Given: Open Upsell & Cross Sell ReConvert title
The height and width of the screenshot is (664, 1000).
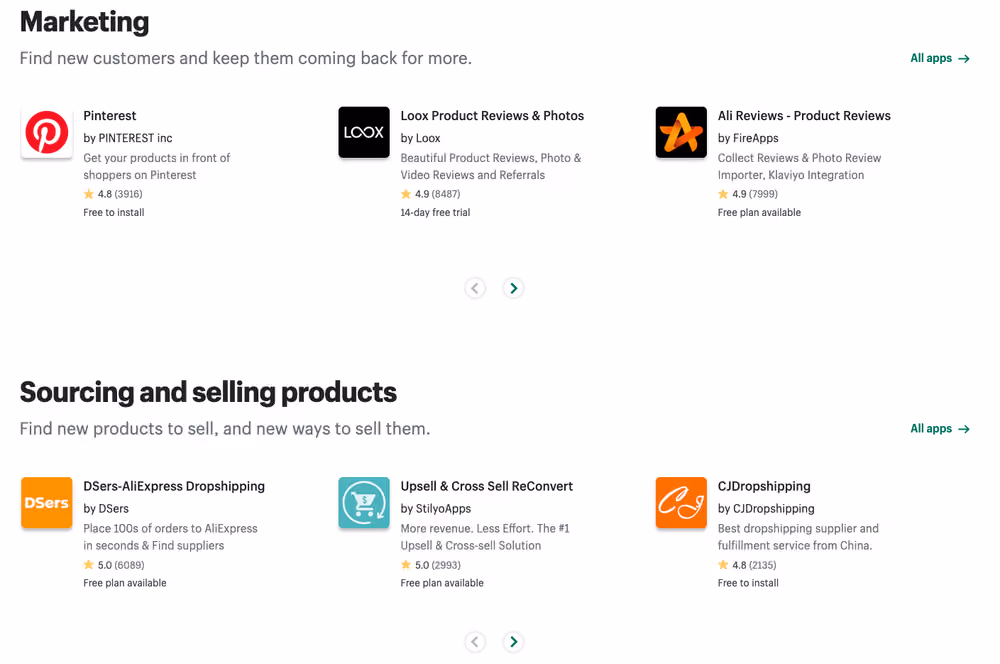Looking at the screenshot, I should tap(487, 486).
